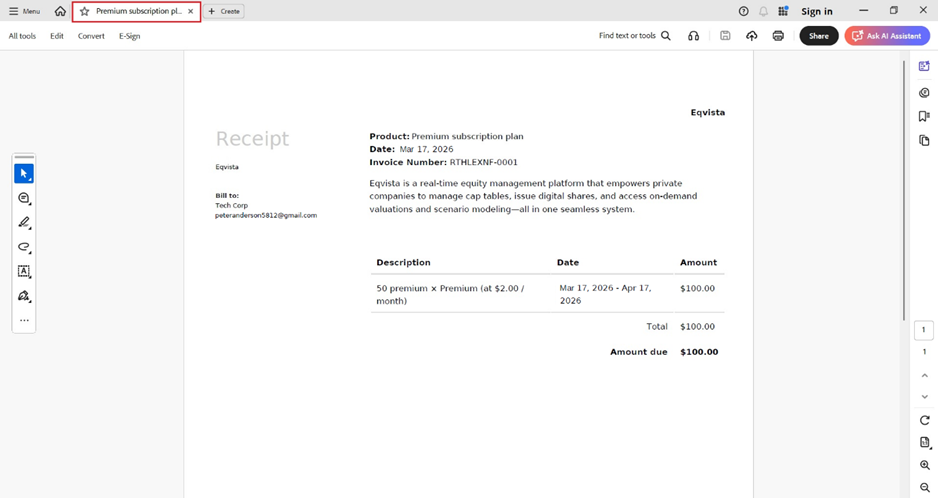Viewport: 938px width, 498px height.
Task: Click Sign in
Action: (817, 11)
